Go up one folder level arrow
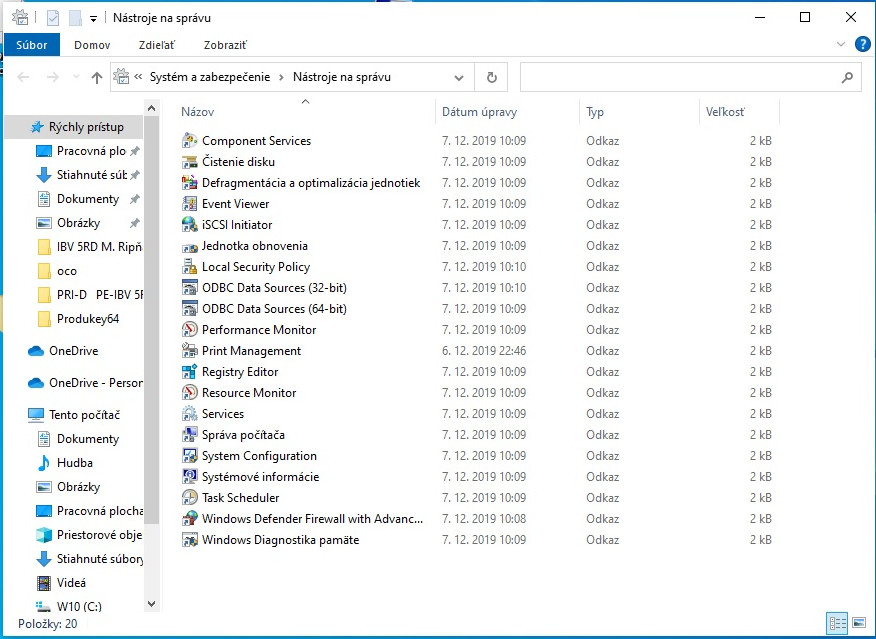This screenshot has height=639, width=876. (x=97, y=78)
